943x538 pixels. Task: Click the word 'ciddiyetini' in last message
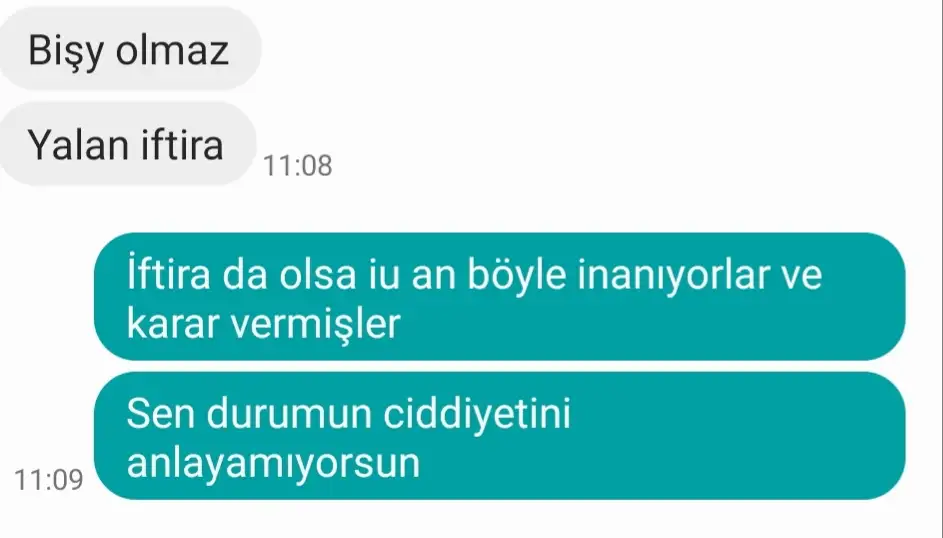coord(477,414)
